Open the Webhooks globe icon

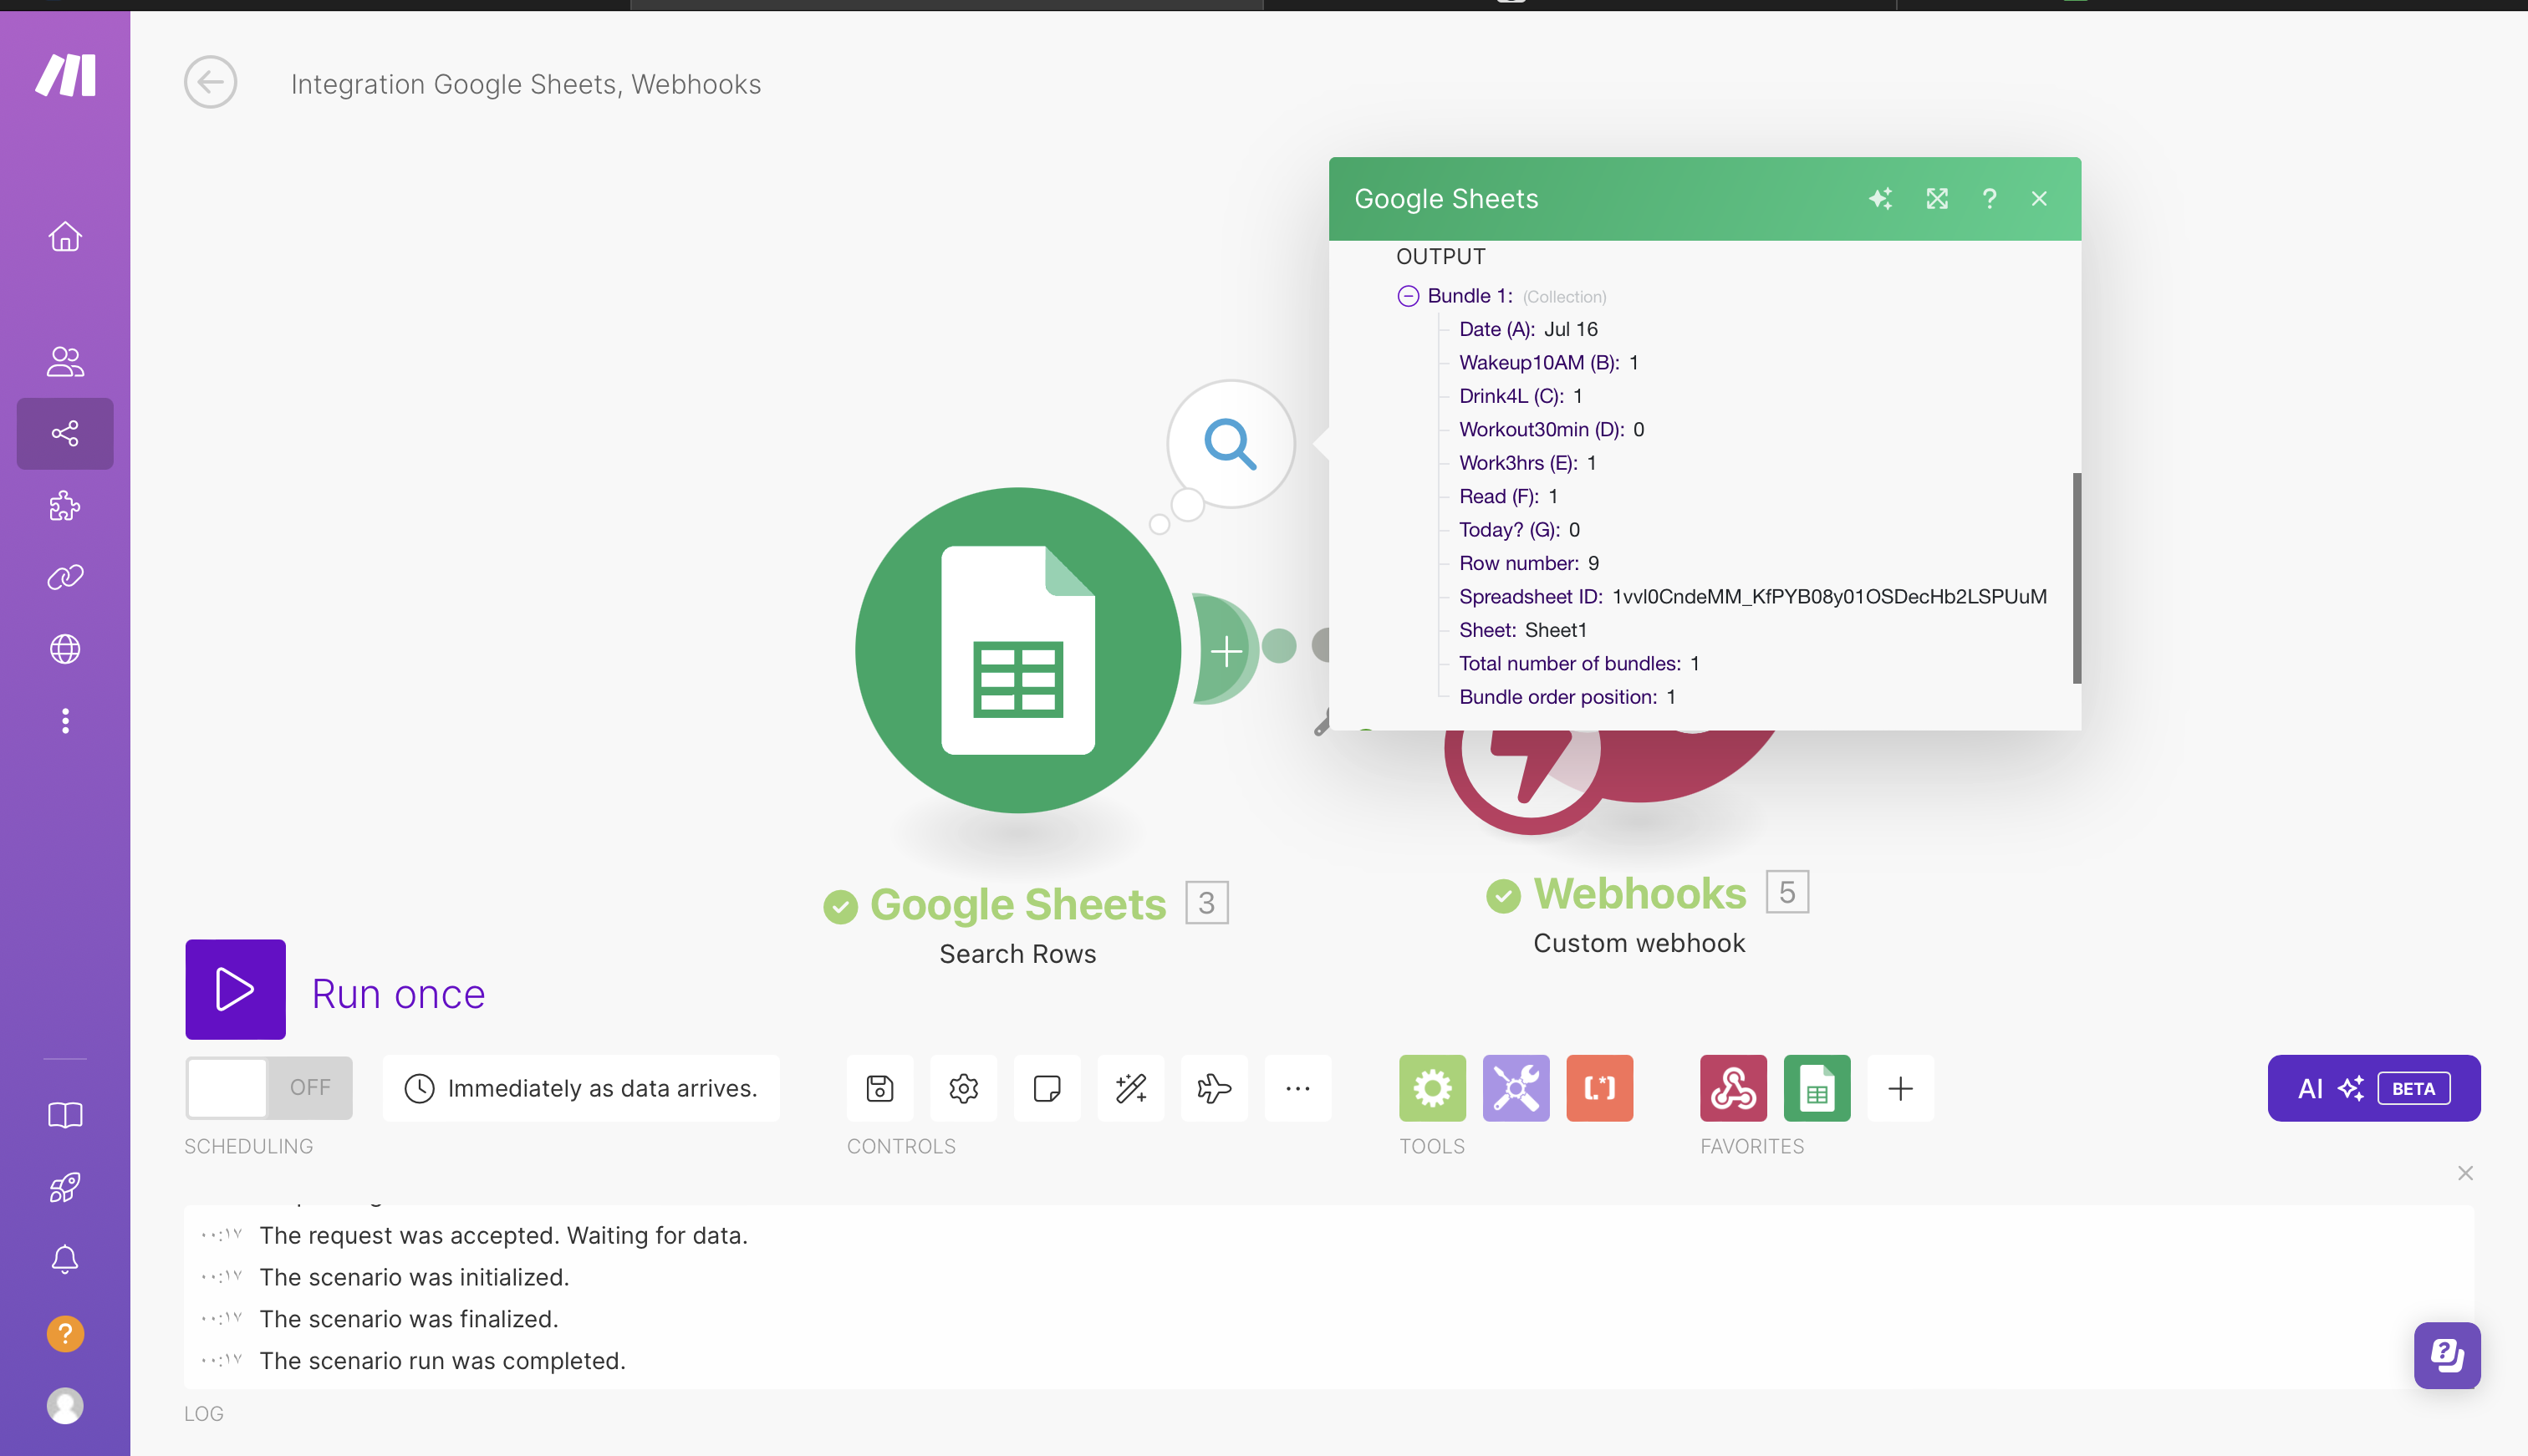coord(65,649)
